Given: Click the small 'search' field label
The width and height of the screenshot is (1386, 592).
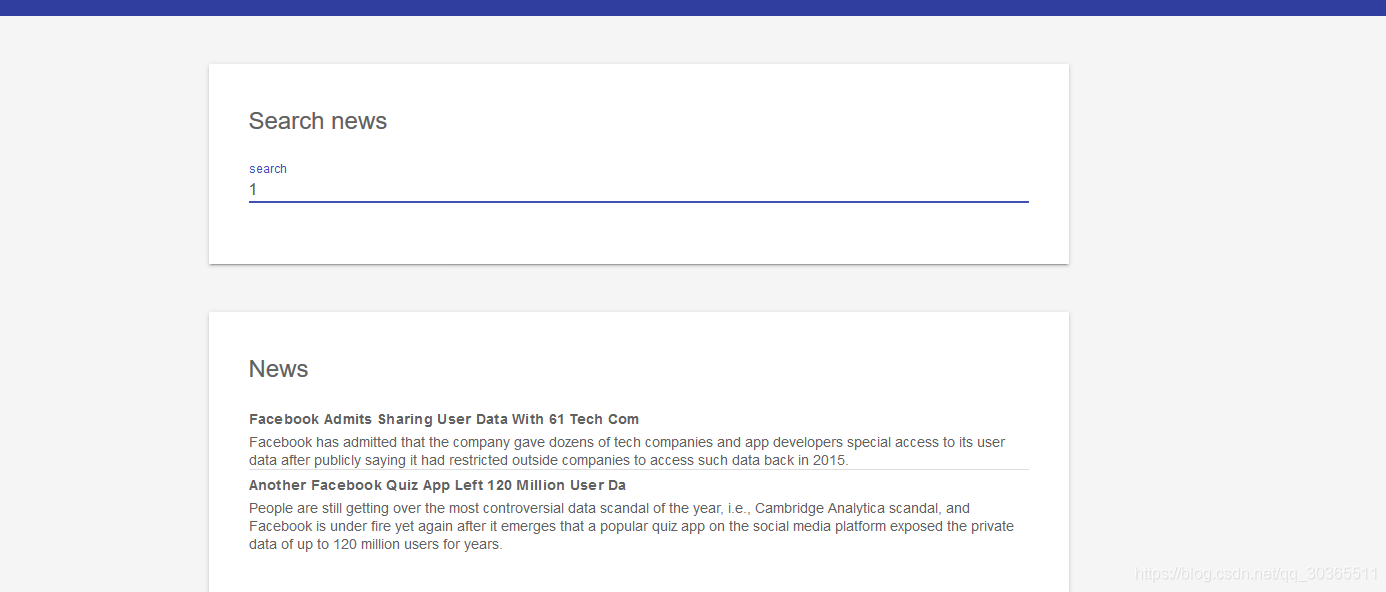Looking at the screenshot, I should [268, 169].
